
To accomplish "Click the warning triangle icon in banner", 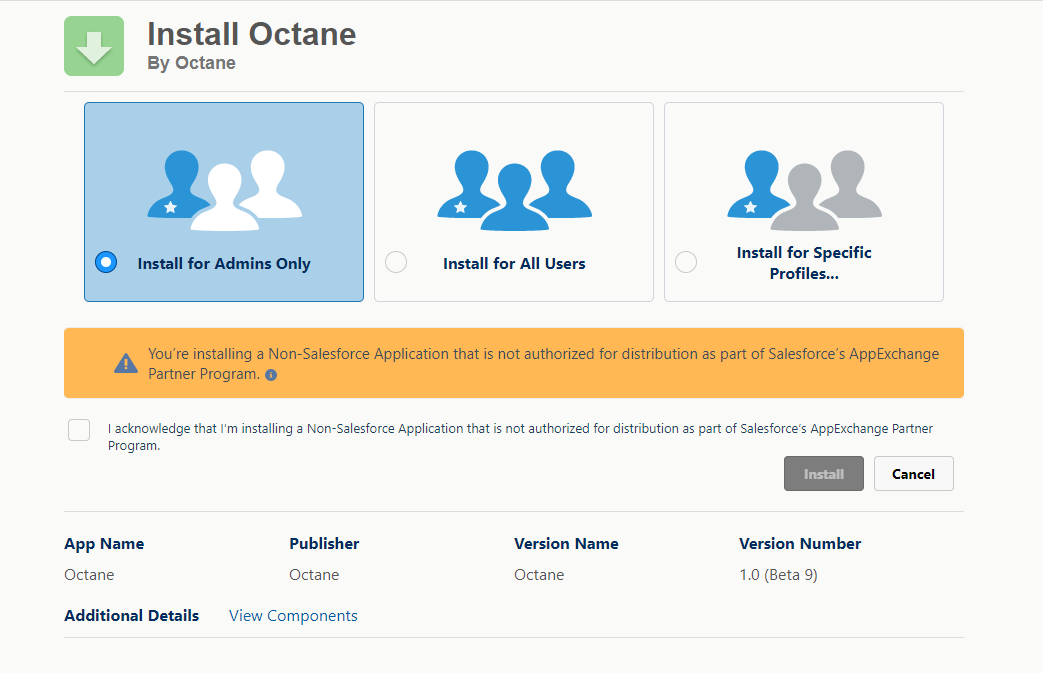I will [126, 364].
